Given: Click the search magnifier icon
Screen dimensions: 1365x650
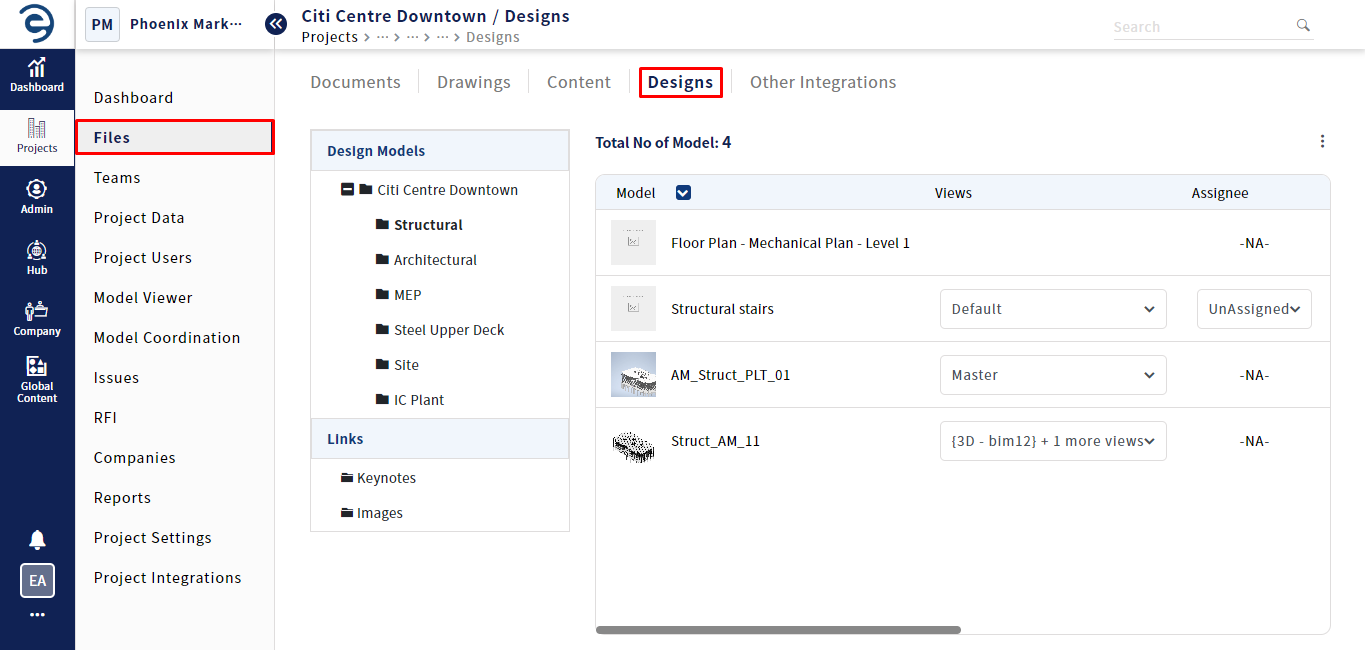Looking at the screenshot, I should pyautogui.click(x=1302, y=25).
